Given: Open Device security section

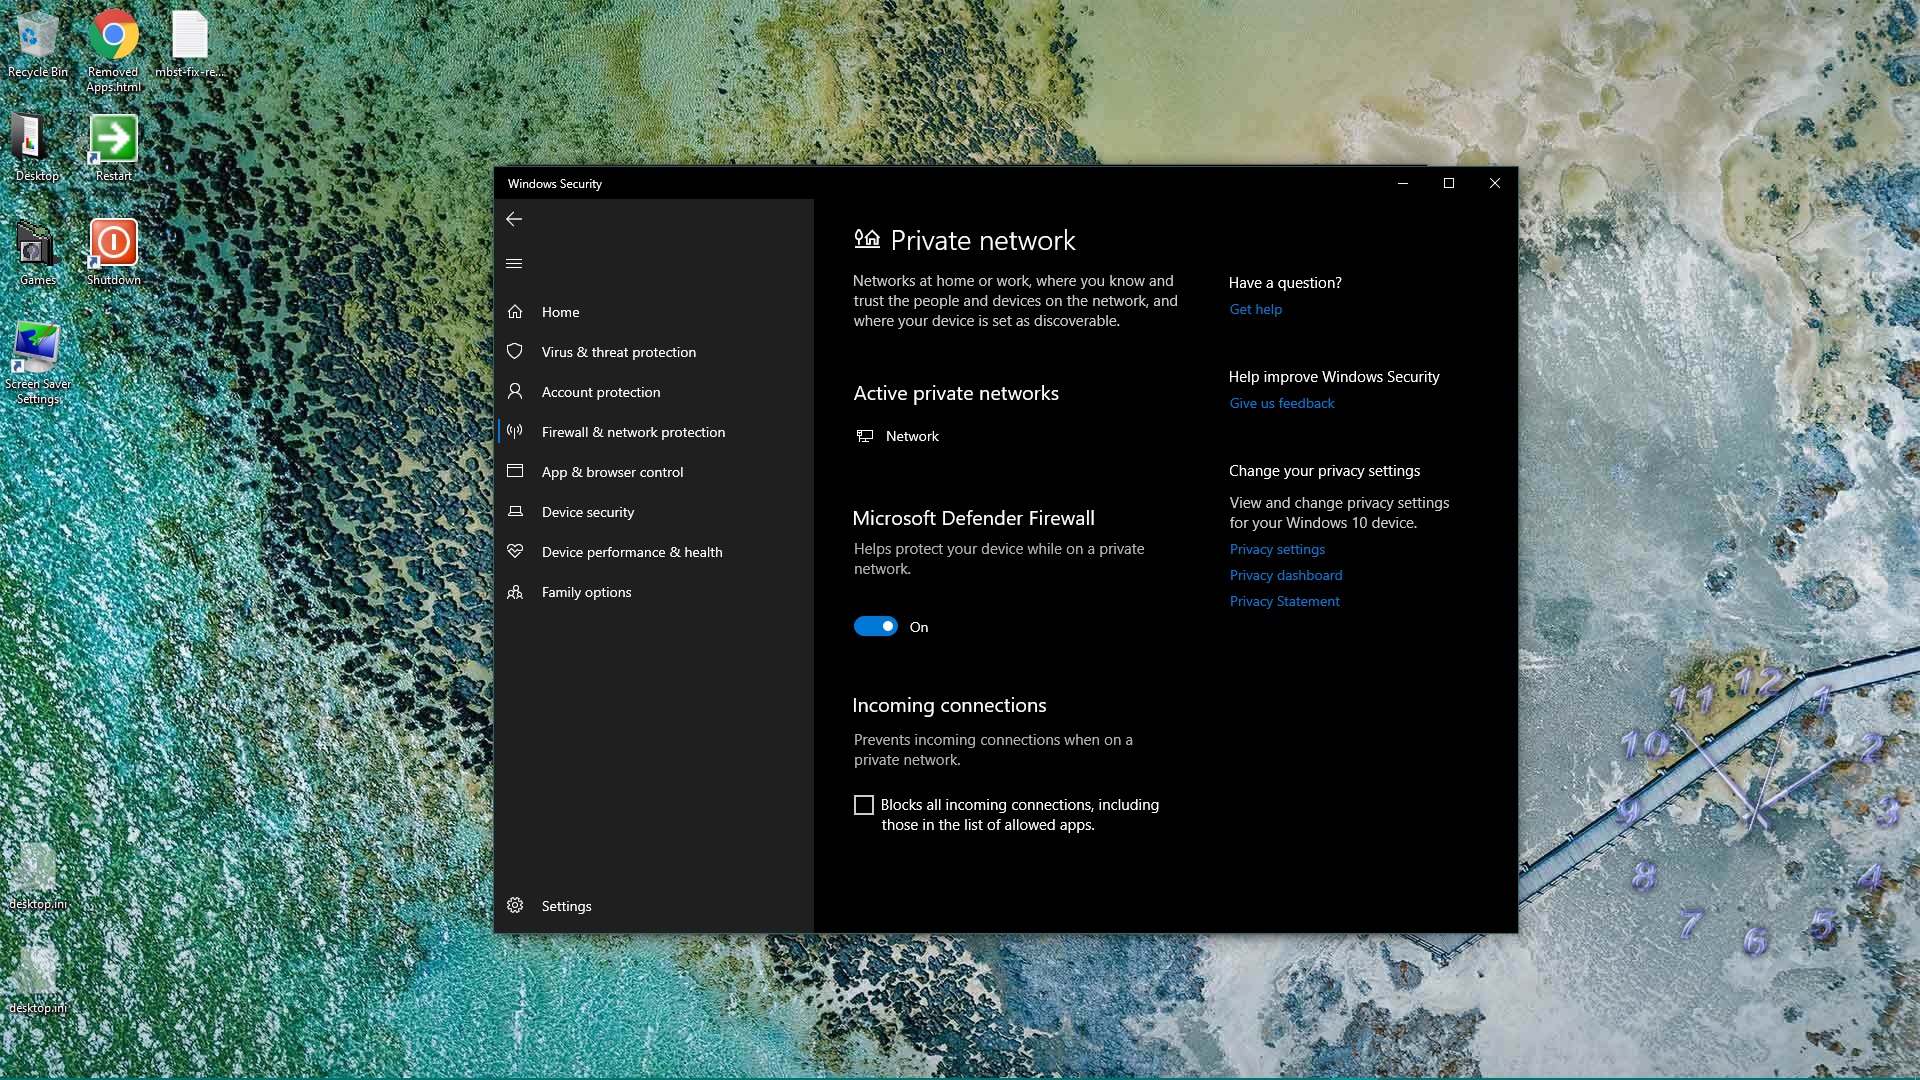Looking at the screenshot, I should coord(655,512).
